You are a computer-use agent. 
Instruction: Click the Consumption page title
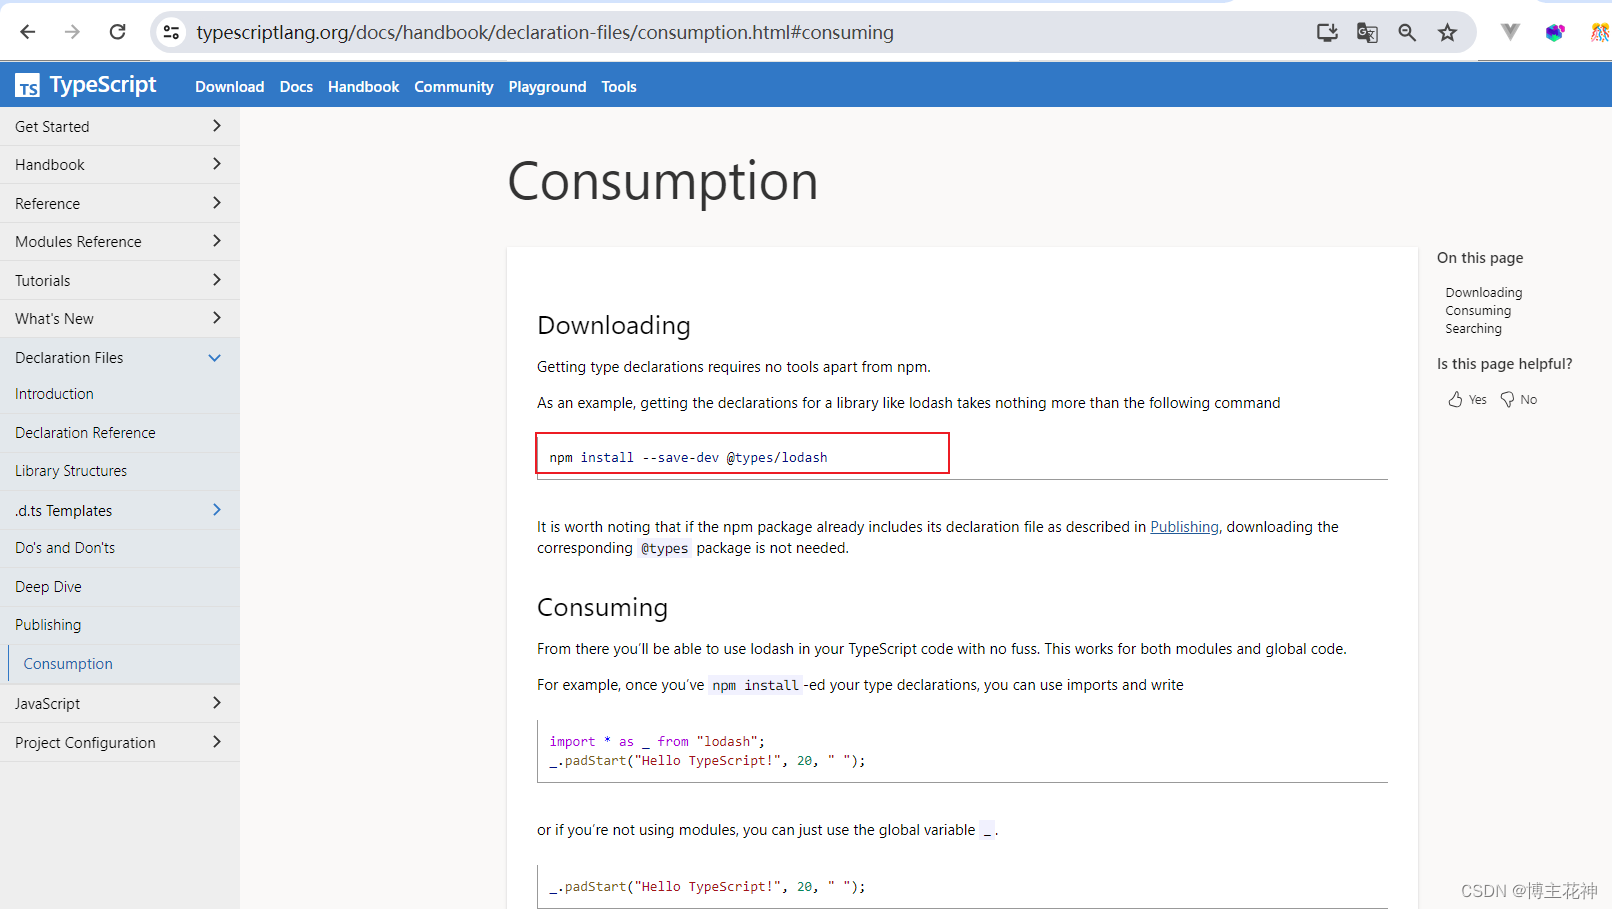coord(662,181)
